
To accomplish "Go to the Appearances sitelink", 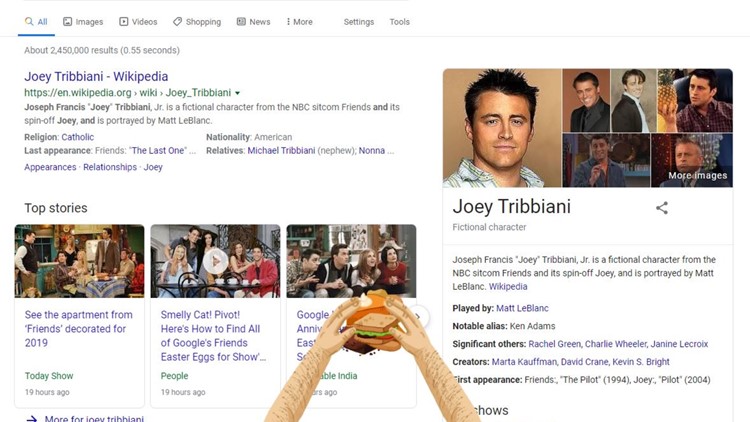I will point(50,167).
